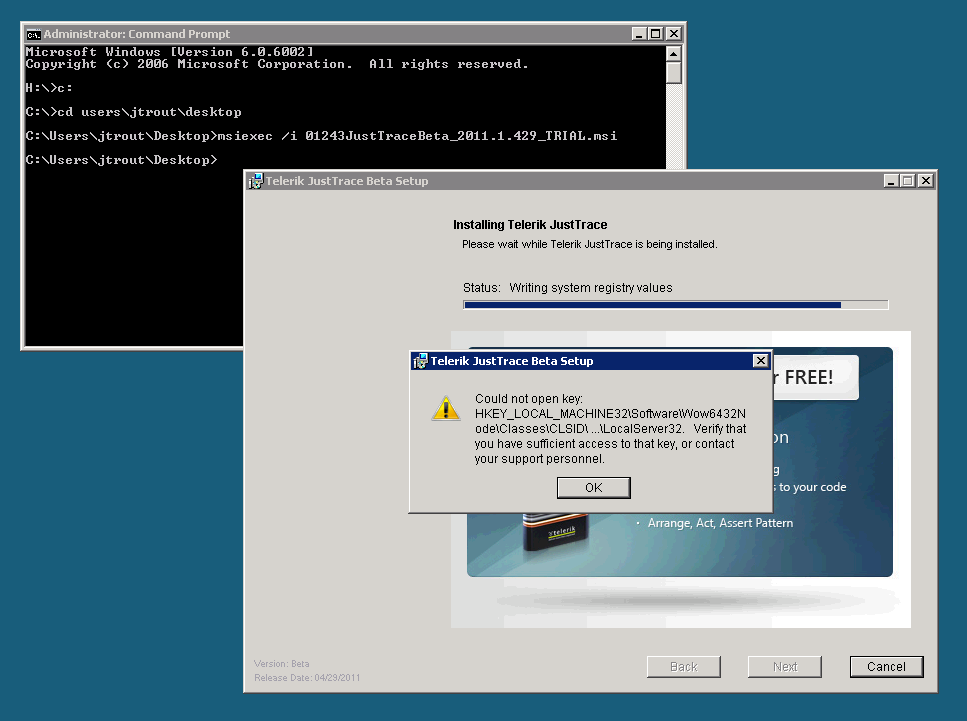Click the warning icon in error dialog
967x721 pixels.
coord(446,408)
